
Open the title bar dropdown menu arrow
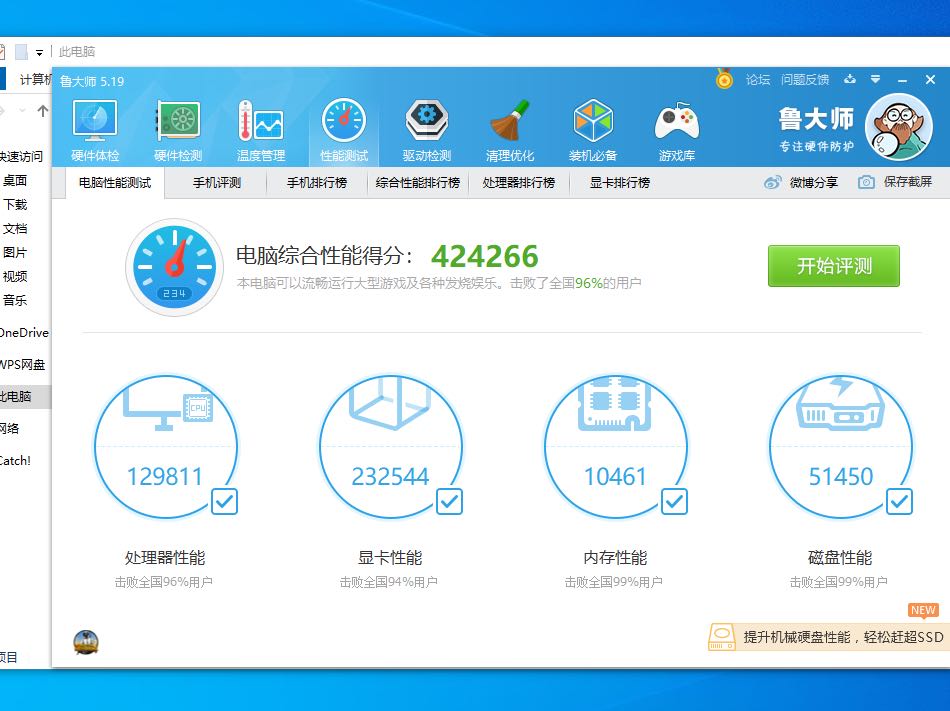[875, 79]
